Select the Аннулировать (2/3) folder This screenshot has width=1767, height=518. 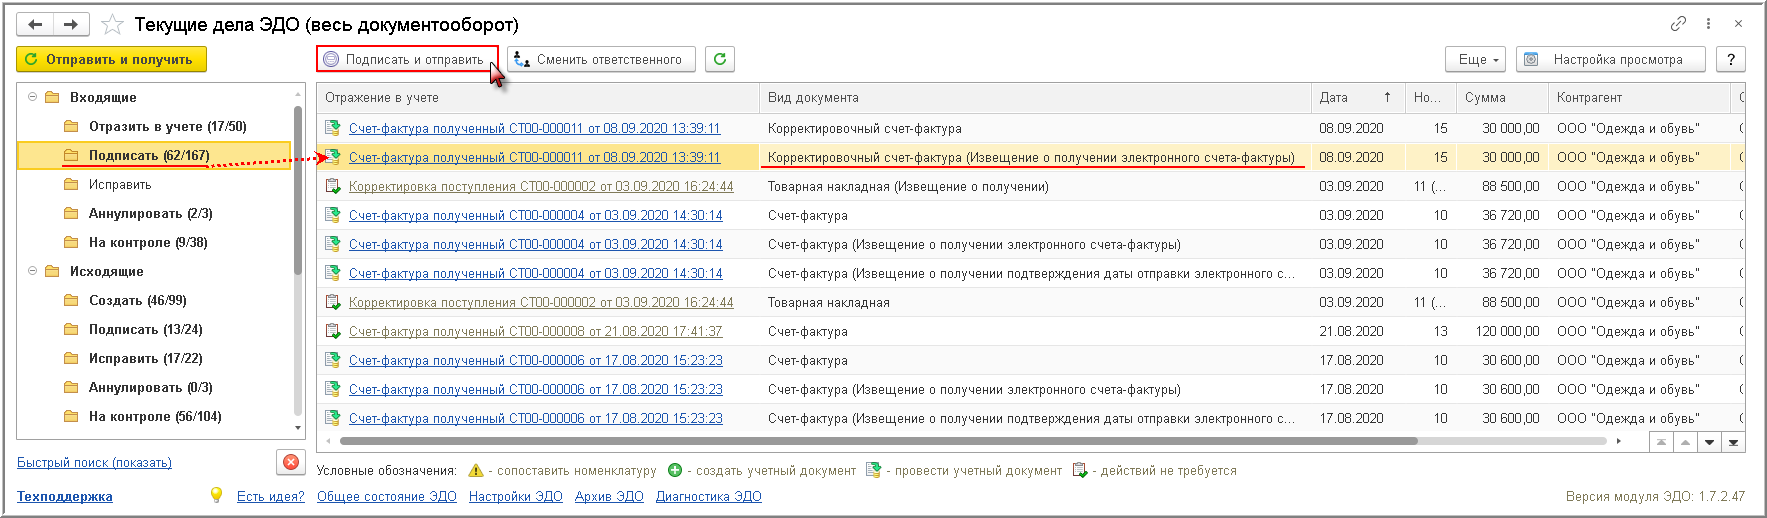[150, 213]
